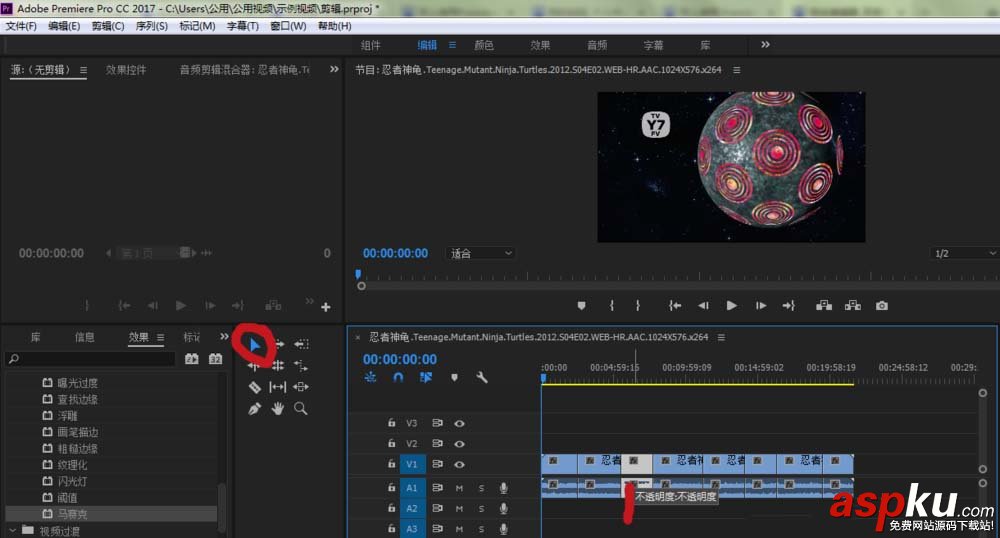Target the A2 track header
This screenshot has width=1000, height=538.
[x=412, y=509]
